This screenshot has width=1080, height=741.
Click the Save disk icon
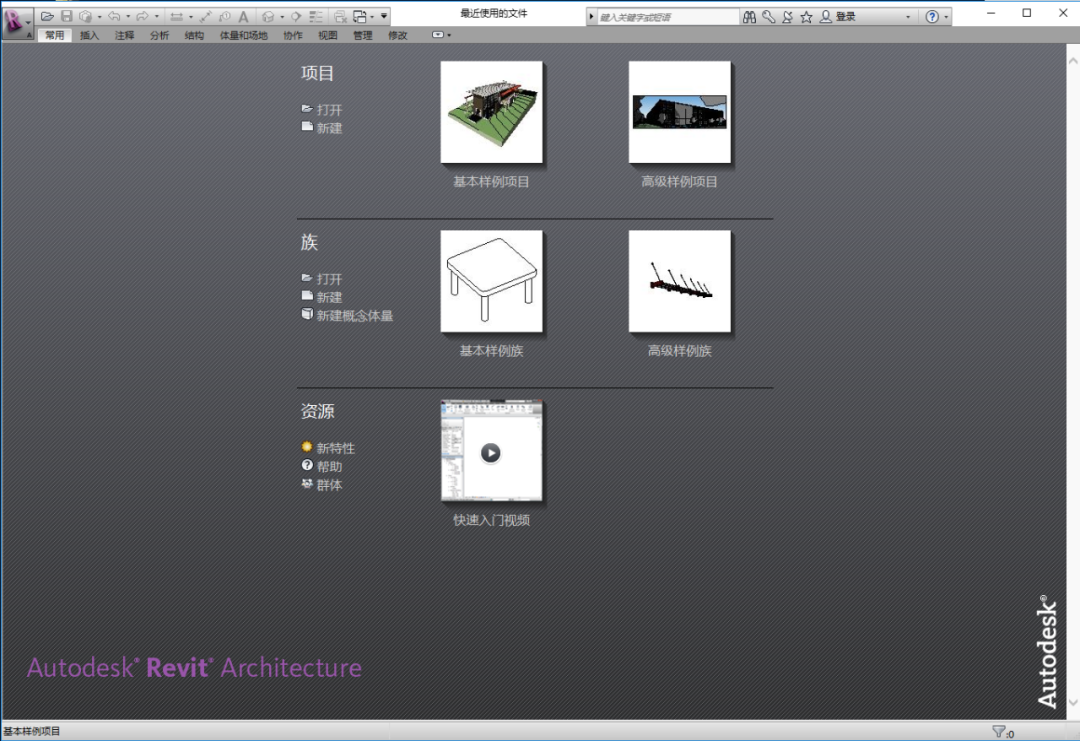(67, 16)
